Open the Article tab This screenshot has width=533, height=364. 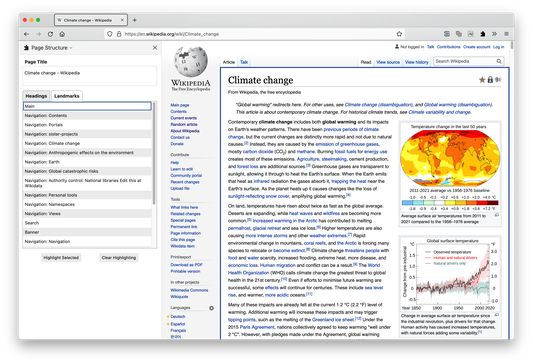pos(229,62)
